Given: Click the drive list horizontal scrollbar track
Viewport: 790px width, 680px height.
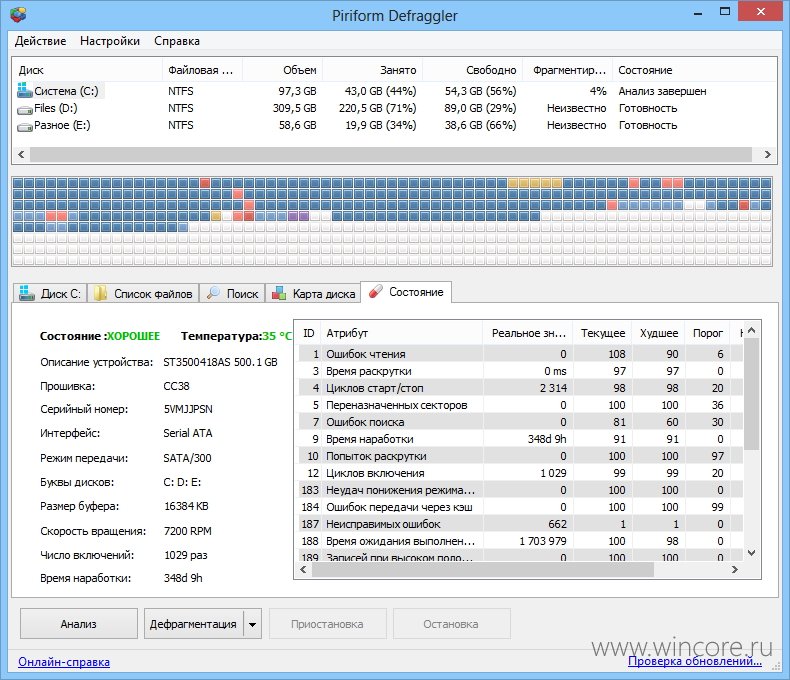Looking at the screenshot, I should tap(391, 154).
